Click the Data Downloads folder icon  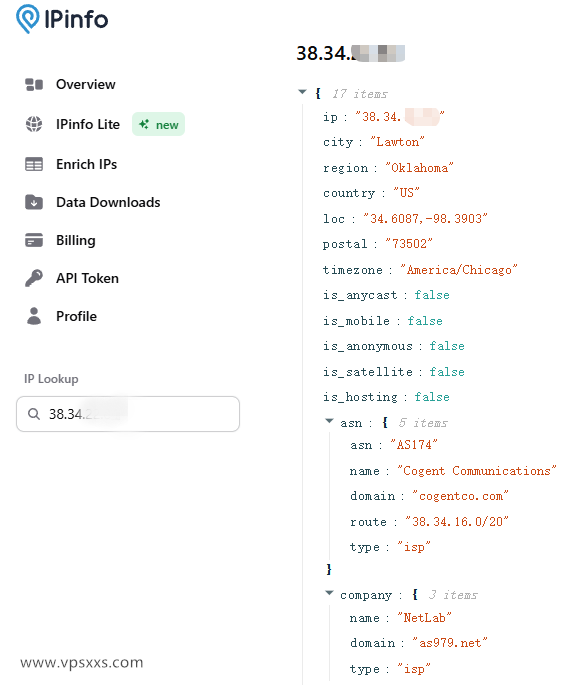34,202
